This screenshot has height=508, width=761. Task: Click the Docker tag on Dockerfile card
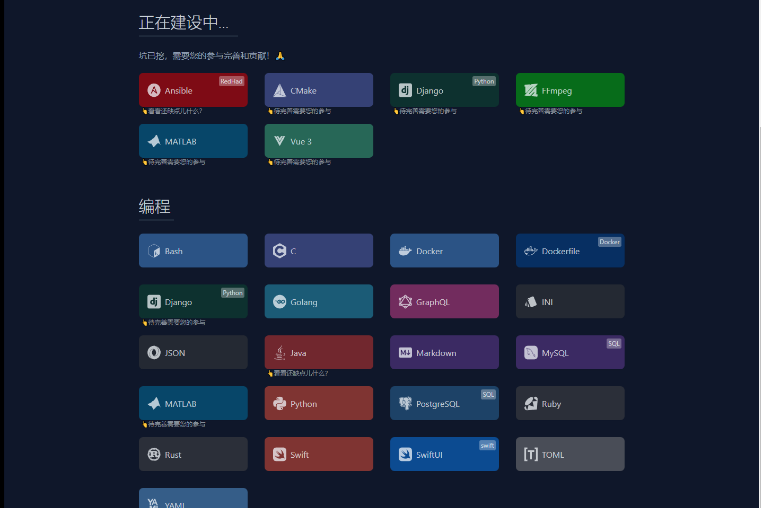pos(610,242)
